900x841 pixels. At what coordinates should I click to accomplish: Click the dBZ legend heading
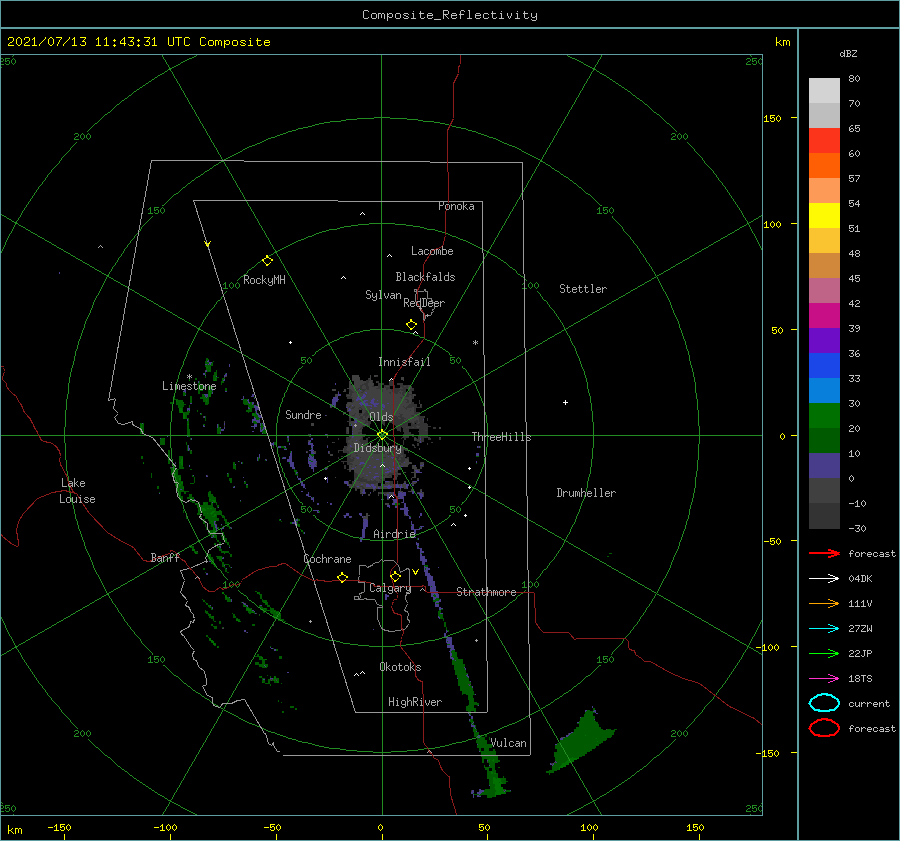click(x=848, y=53)
